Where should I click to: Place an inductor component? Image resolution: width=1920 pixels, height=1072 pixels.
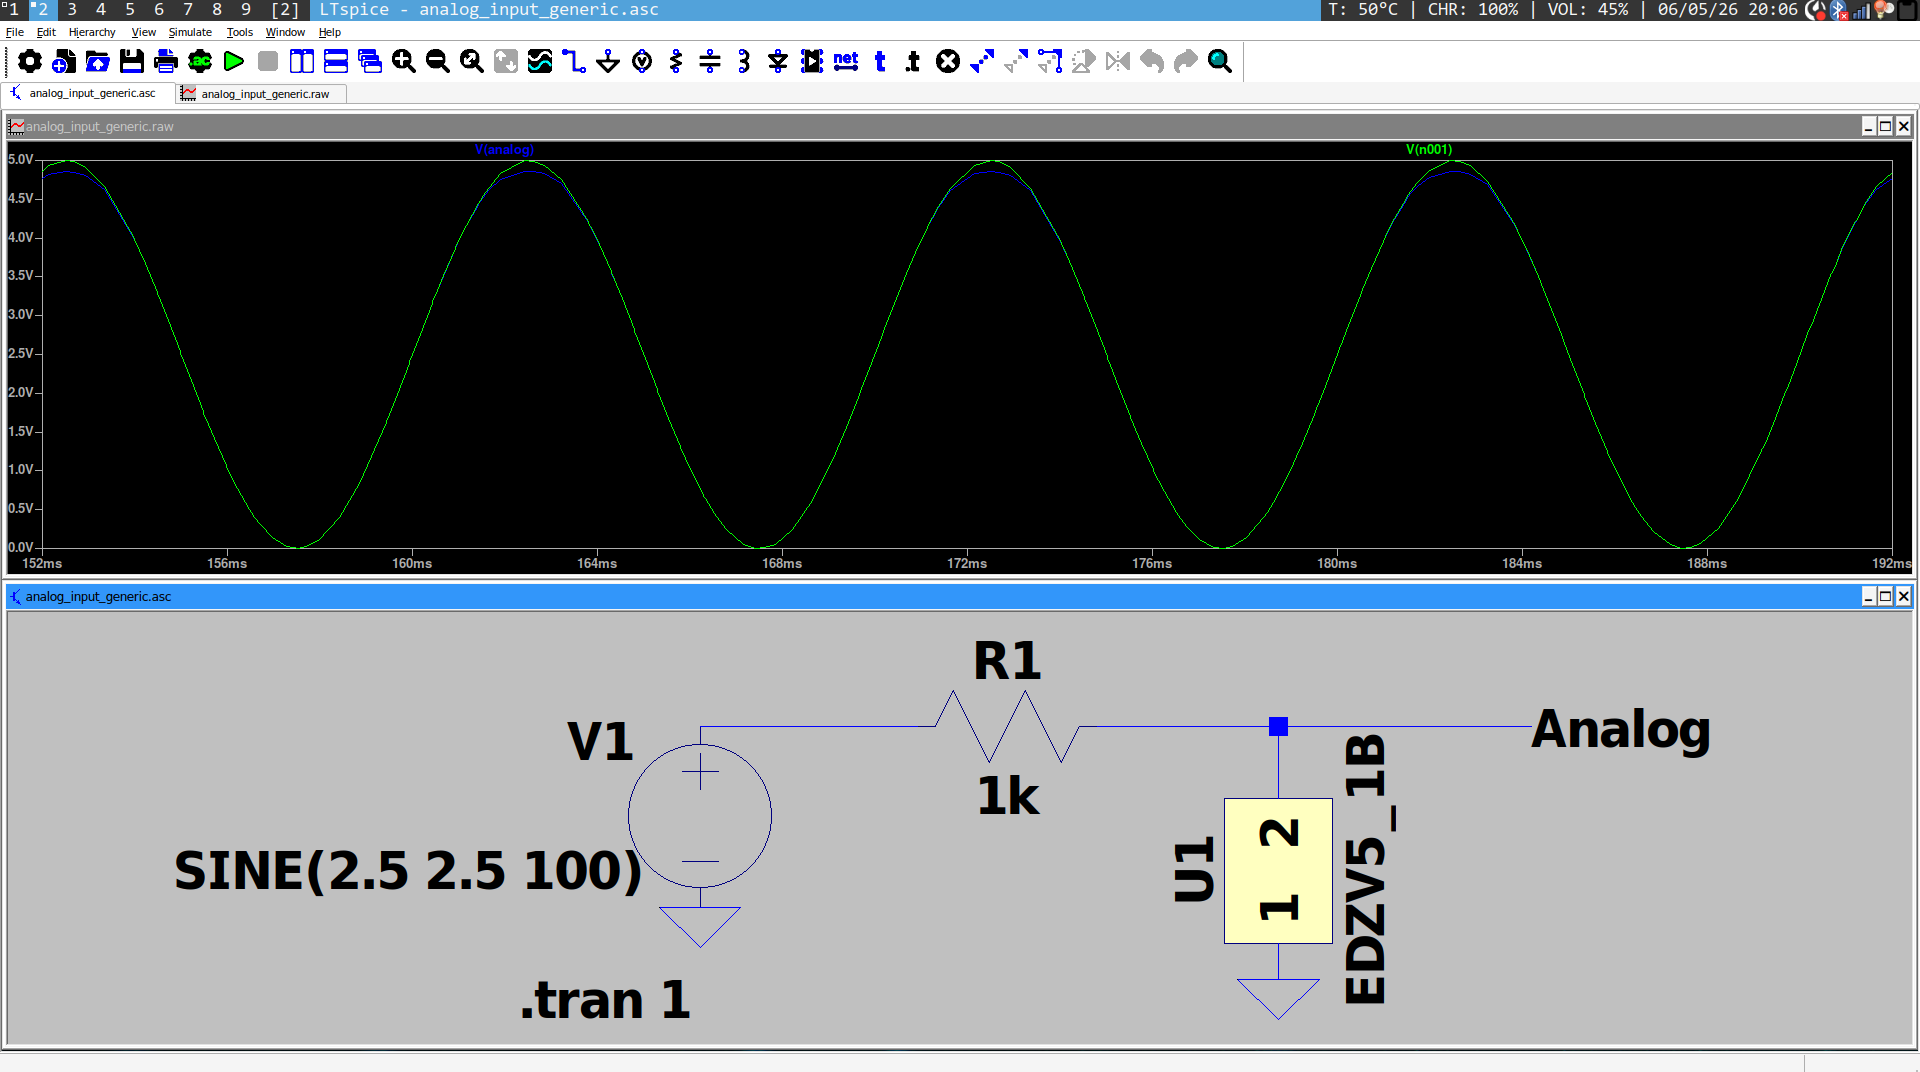pos(744,61)
